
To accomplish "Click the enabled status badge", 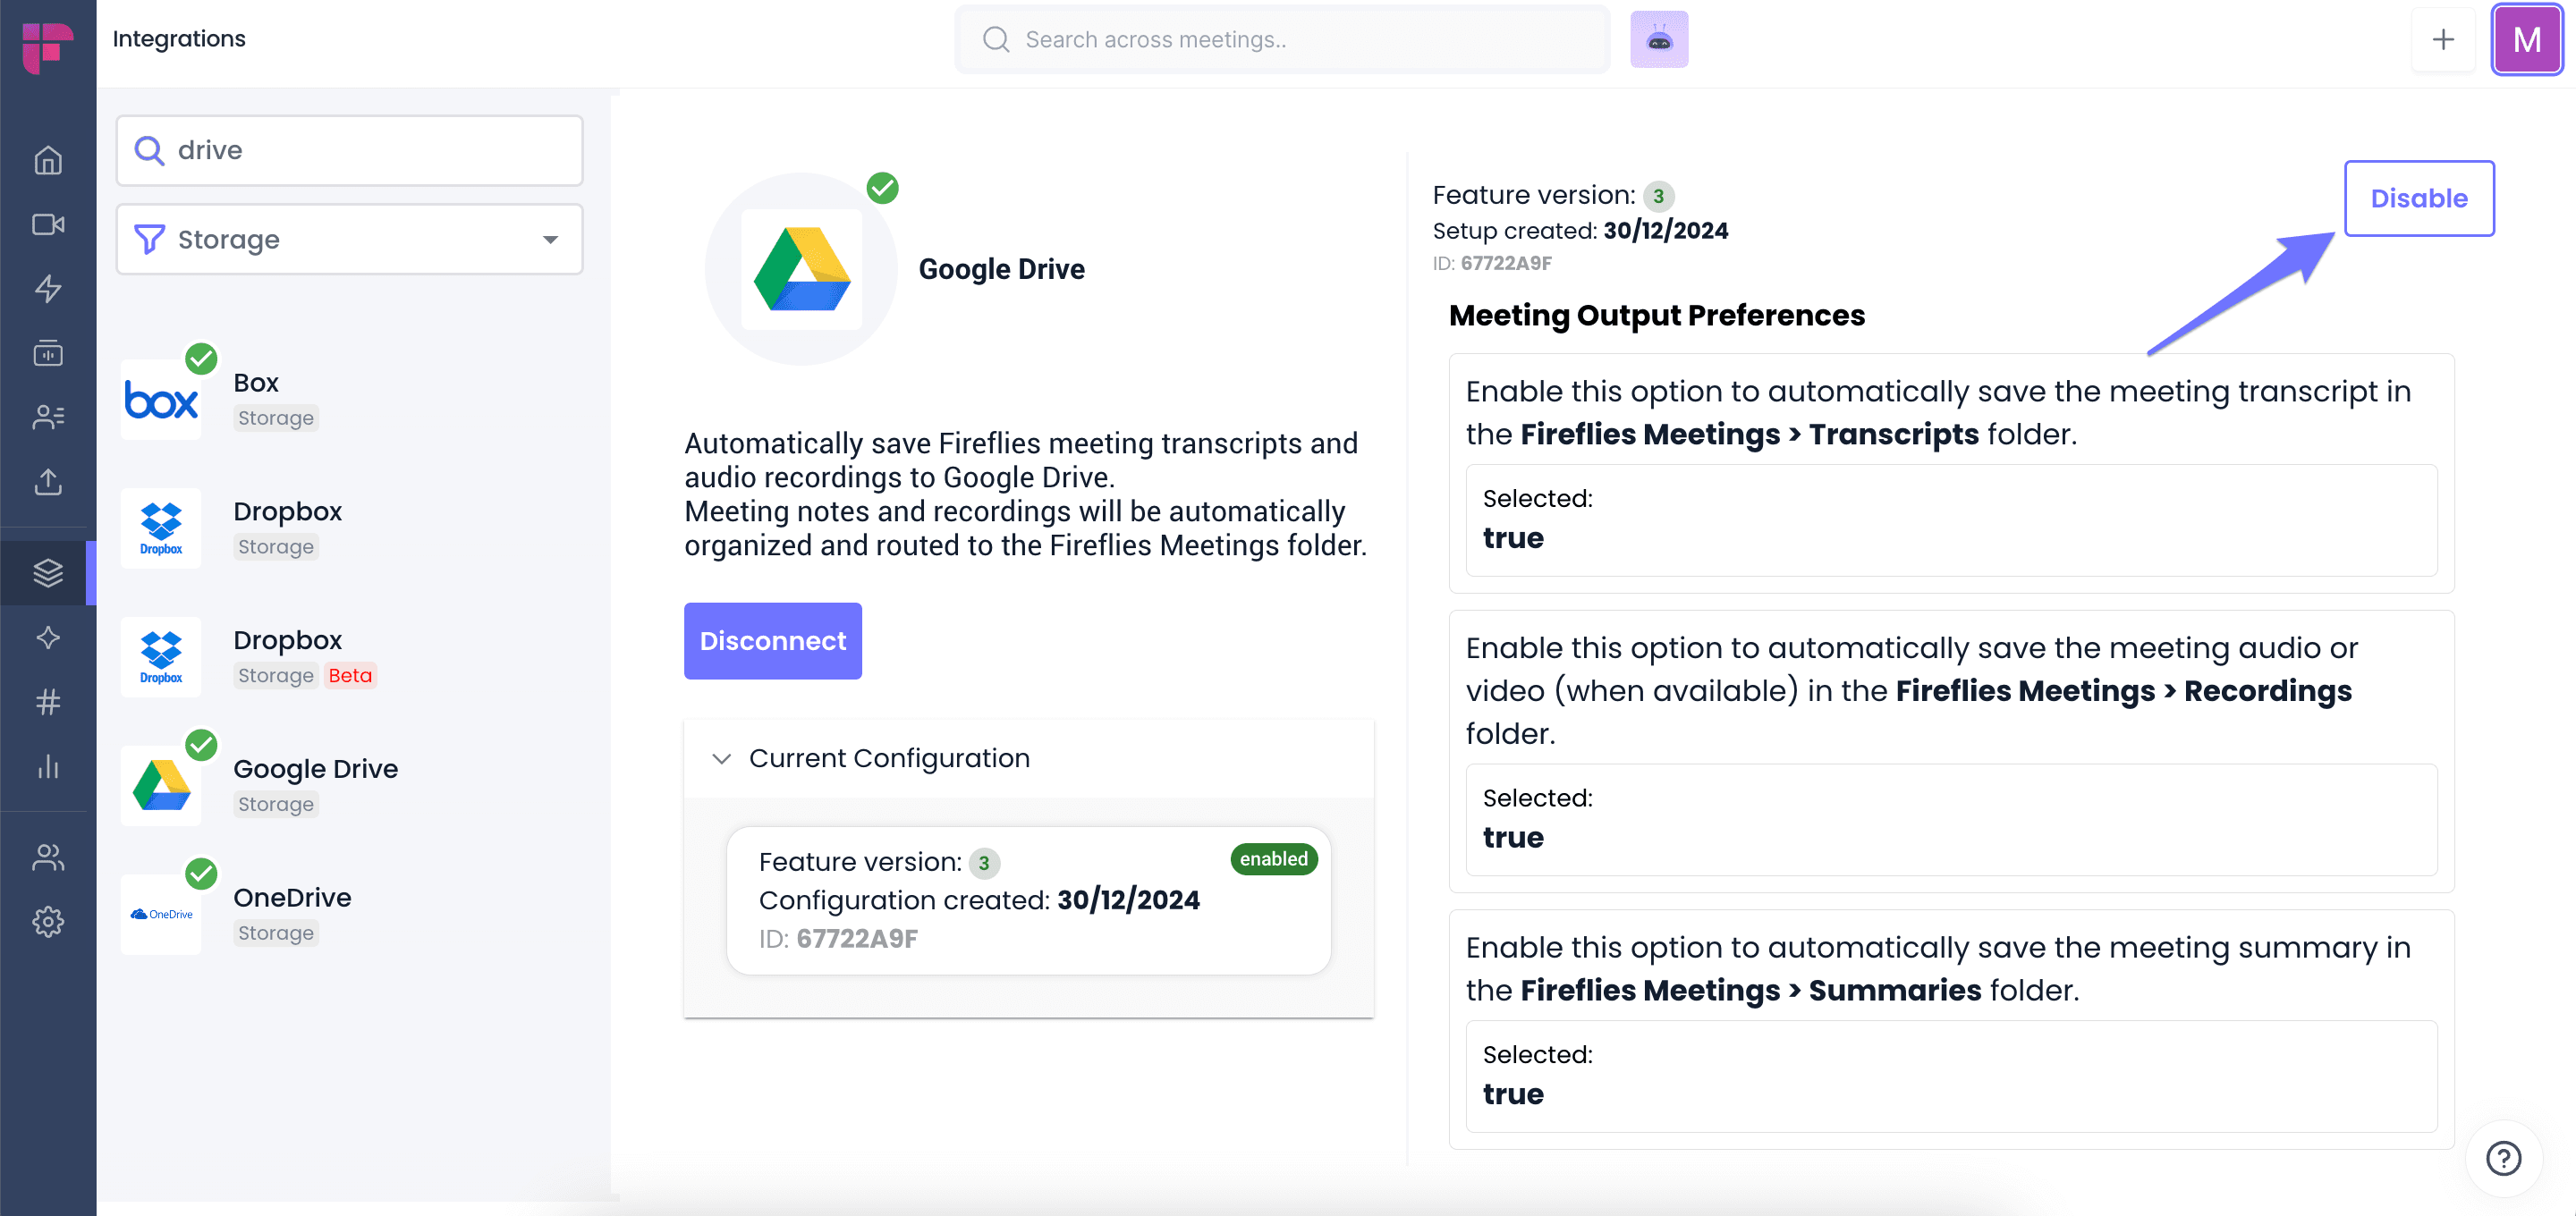I will [1273, 859].
